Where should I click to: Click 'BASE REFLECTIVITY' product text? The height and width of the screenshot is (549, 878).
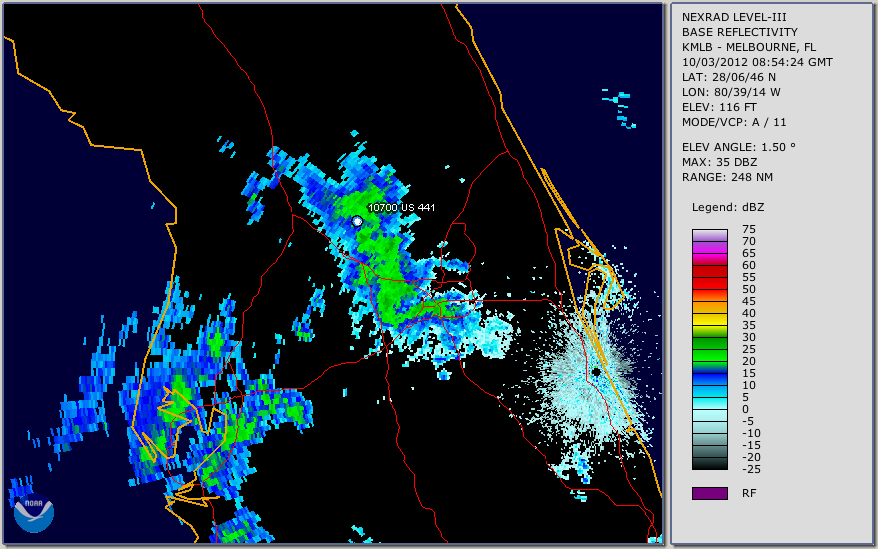click(x=740, y=32)
